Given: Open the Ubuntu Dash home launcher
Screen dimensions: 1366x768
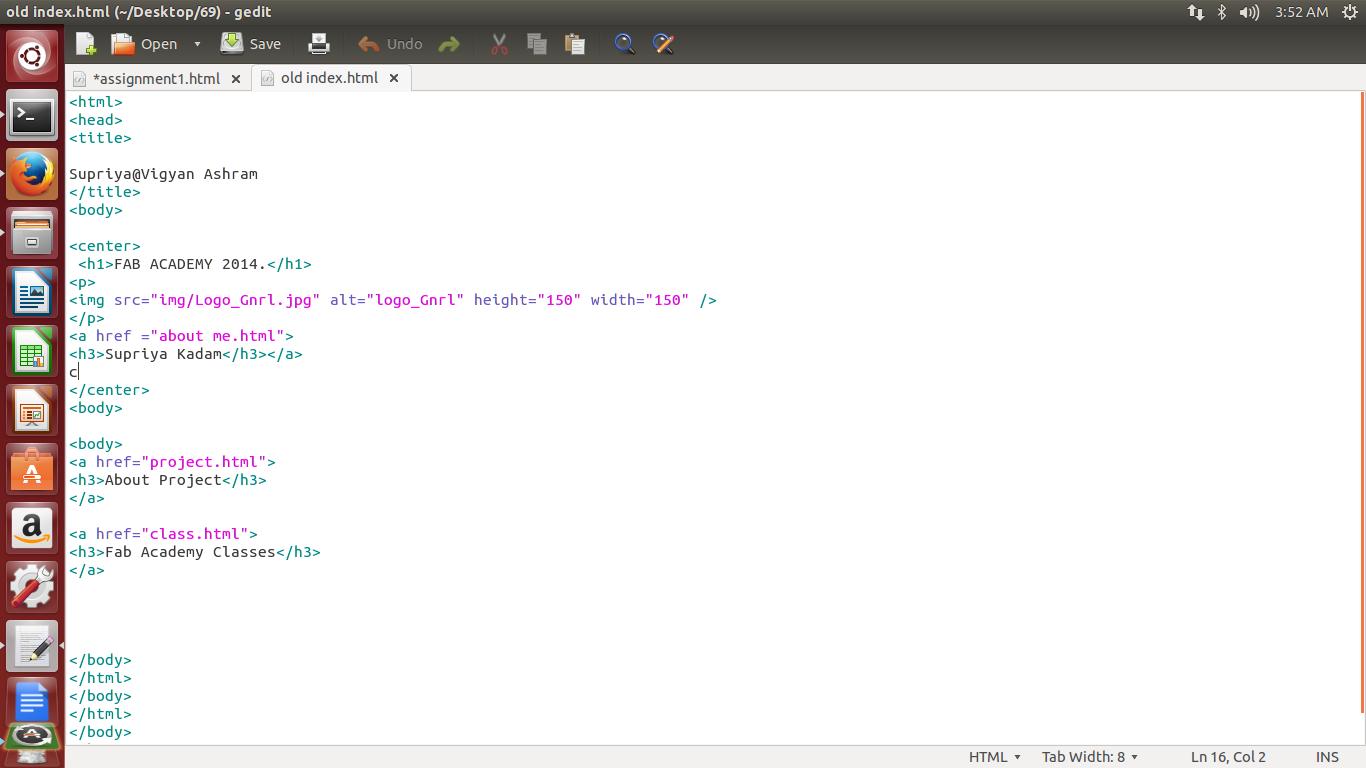Looking at the screenshot, I should point(32,56).
